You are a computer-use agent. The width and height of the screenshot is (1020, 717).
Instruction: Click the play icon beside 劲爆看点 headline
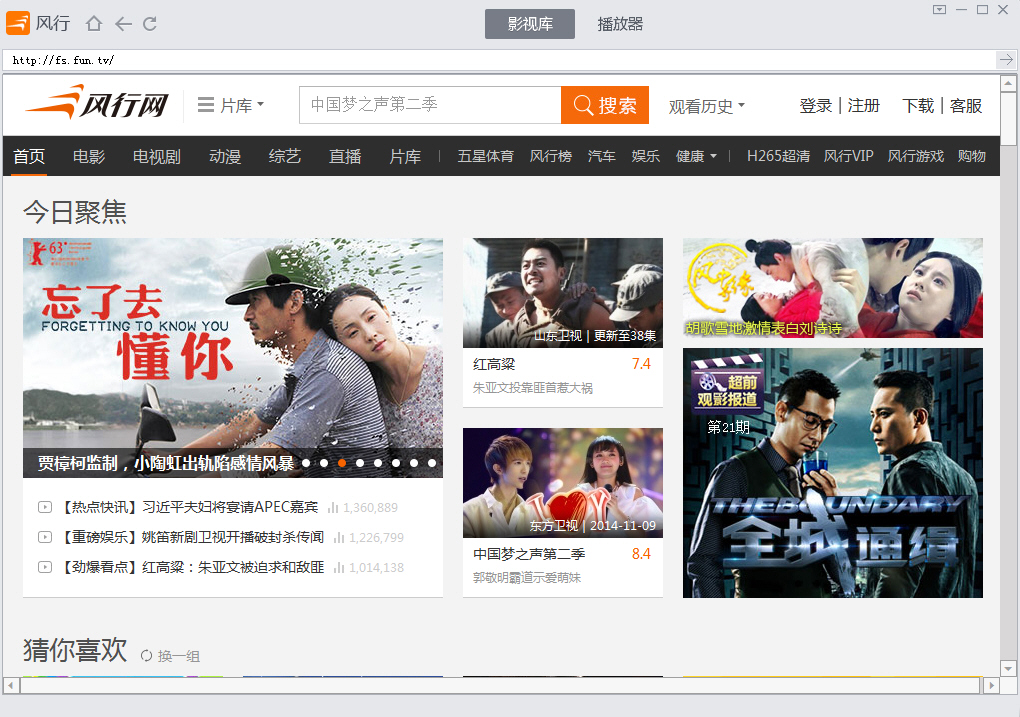pos(45,567)
